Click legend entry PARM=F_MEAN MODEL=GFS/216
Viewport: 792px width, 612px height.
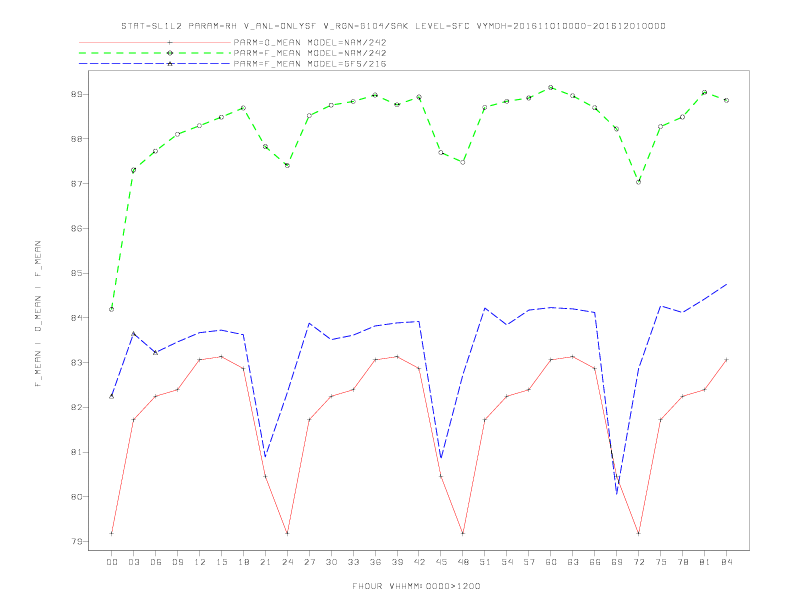pos(310,64)
